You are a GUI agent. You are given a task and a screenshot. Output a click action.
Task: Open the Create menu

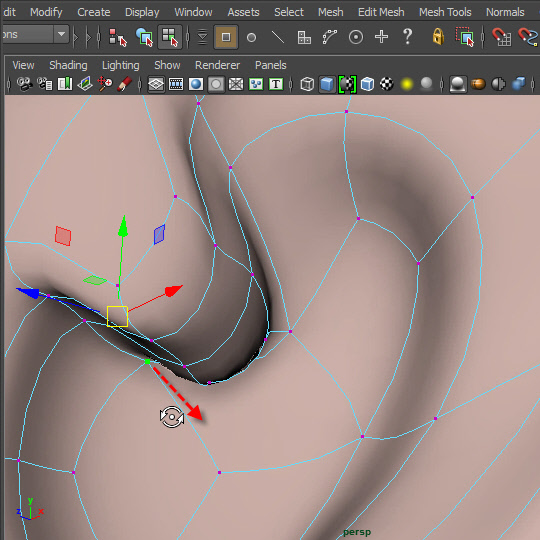[x=94, y=12]
